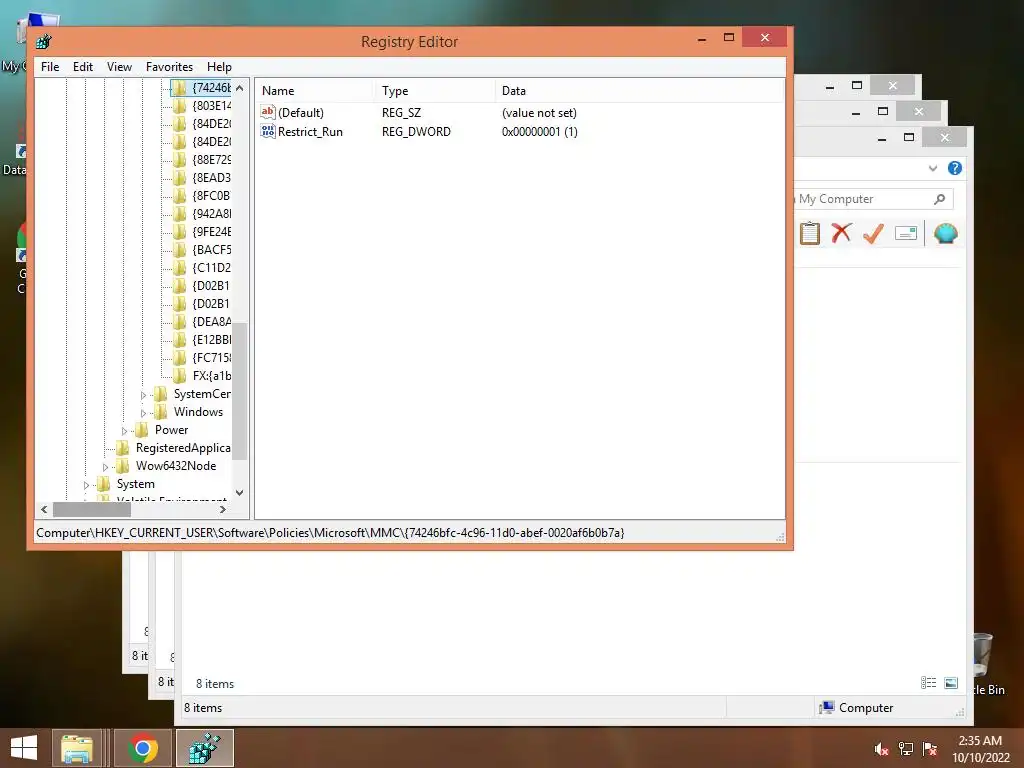Click the Registry Editor title bar icon
The height and width of the screenshot is (768, 1024).
click(44, 42)
